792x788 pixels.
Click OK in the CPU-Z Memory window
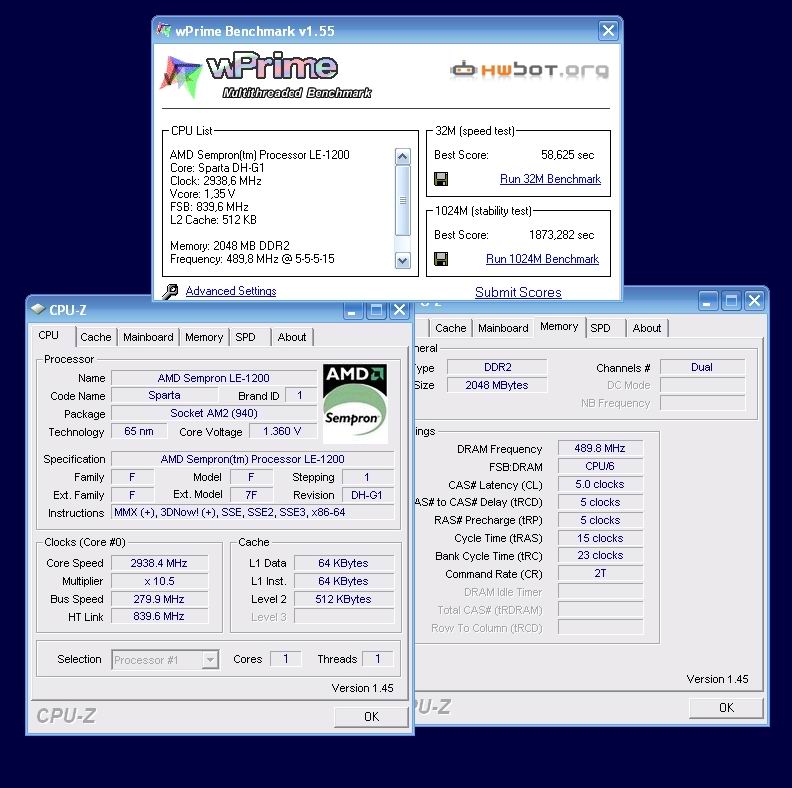pyautogui.click(x=726, y=708)
